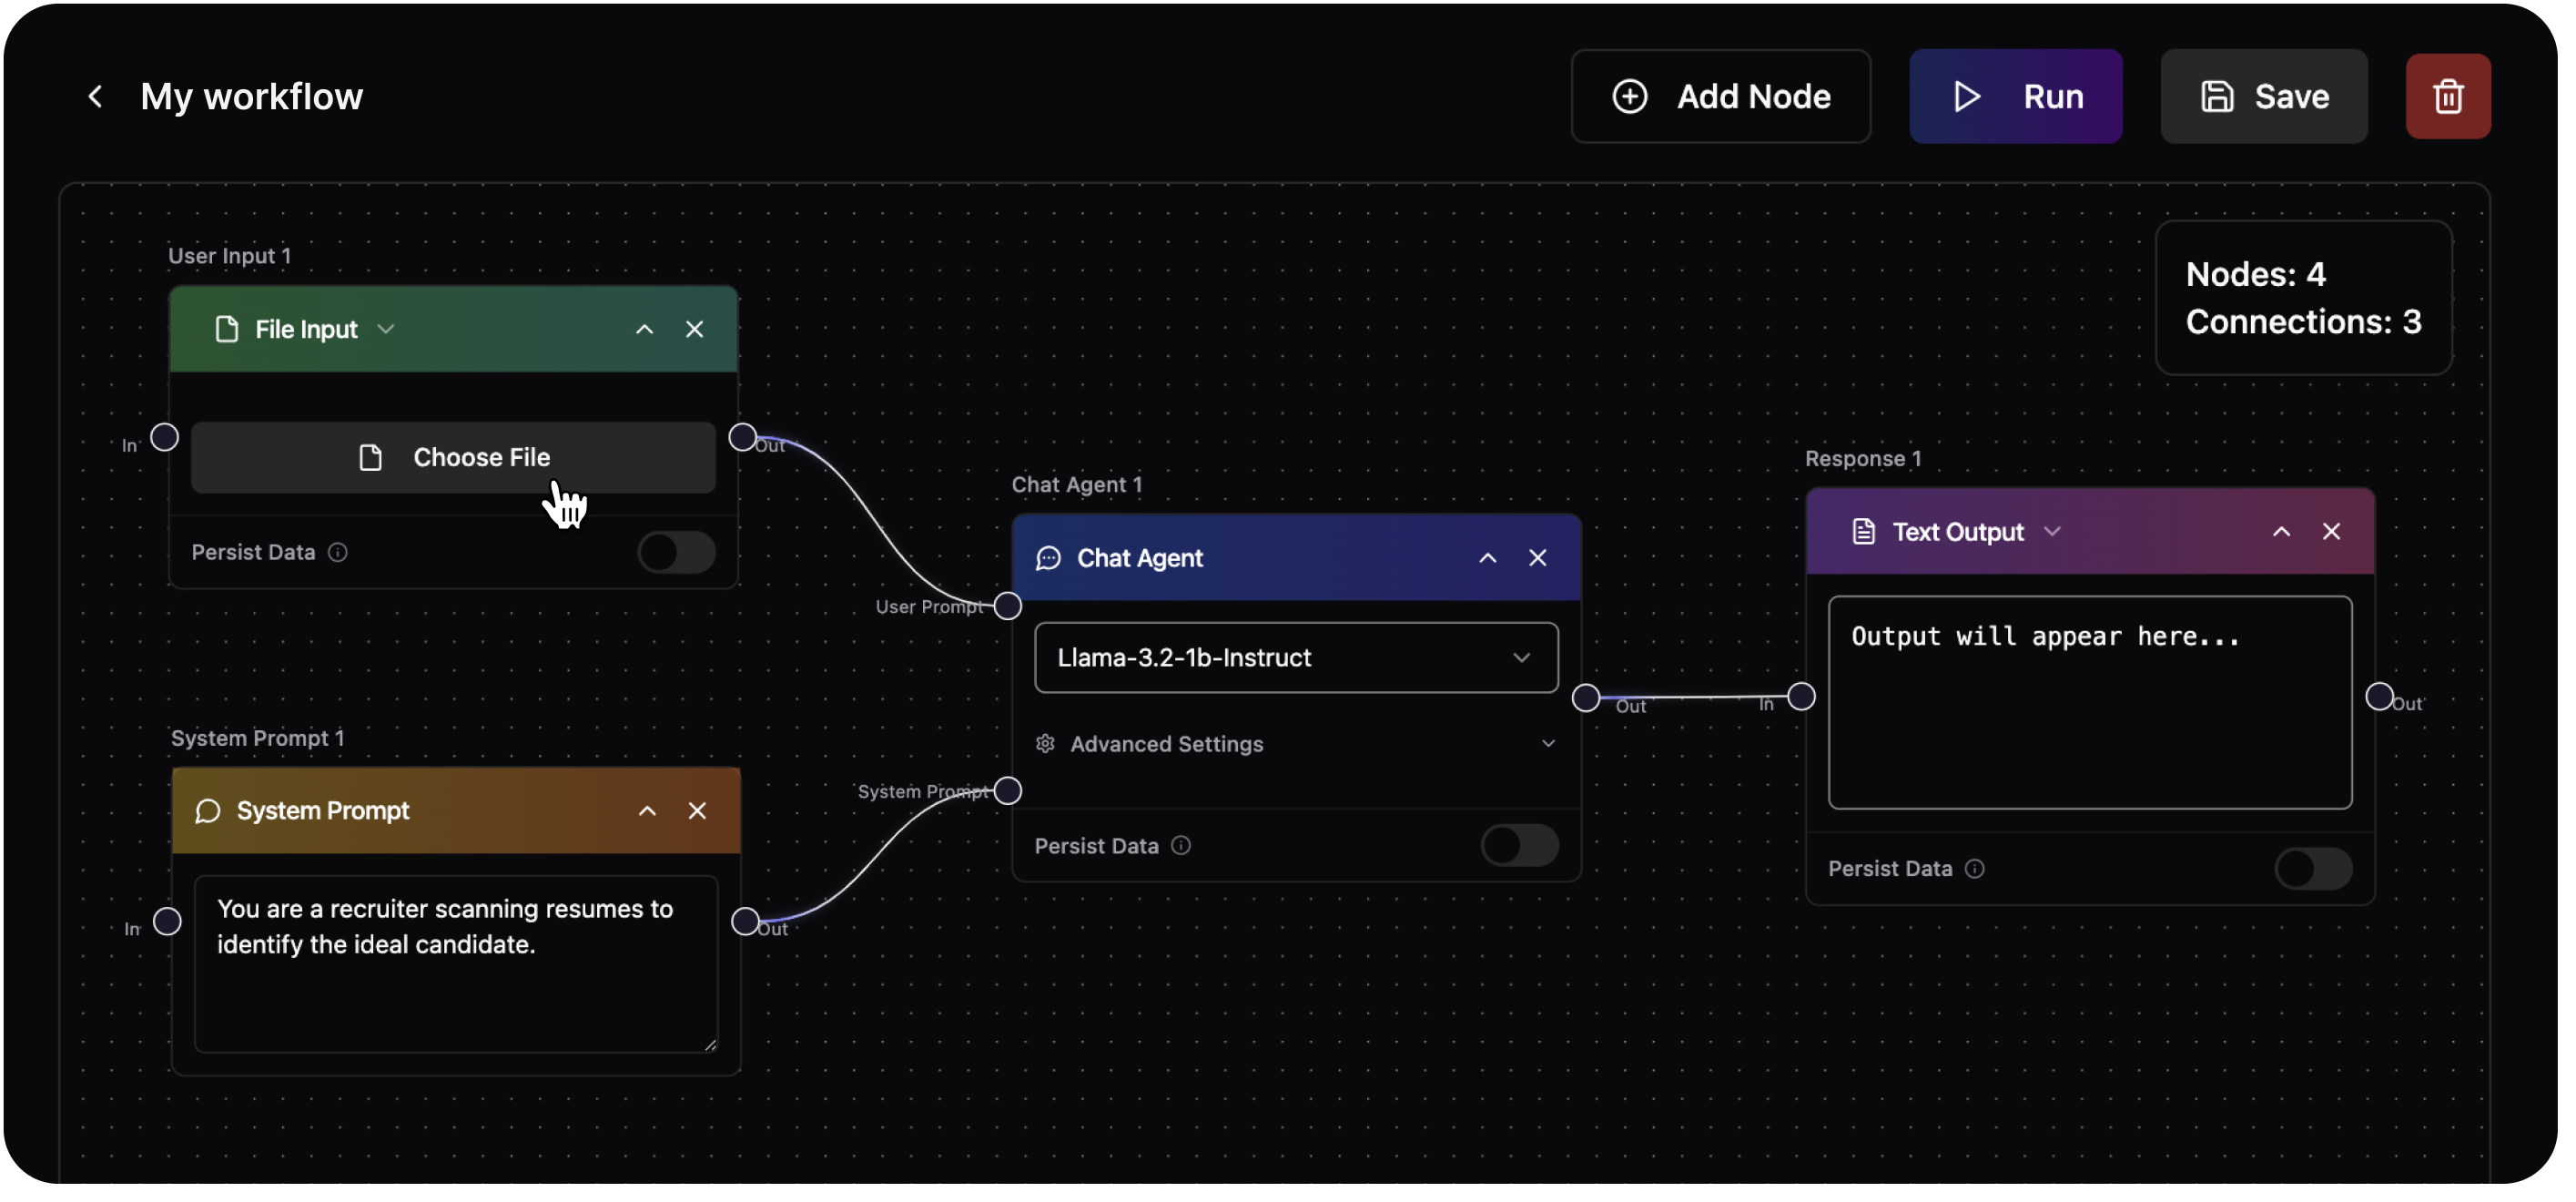Click the back arrow beside My workflow
This screenshot has height=1202, width=2576.
pyautogui.click(x=96, y=96)
